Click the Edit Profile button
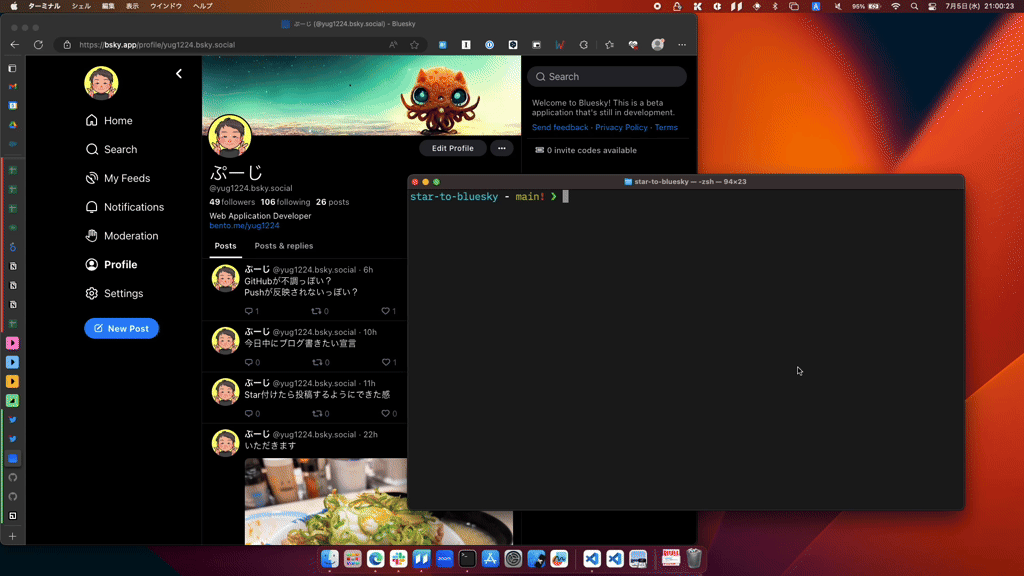The width and height of the screenshot is (1024, 576). click(x=452, y=148)
